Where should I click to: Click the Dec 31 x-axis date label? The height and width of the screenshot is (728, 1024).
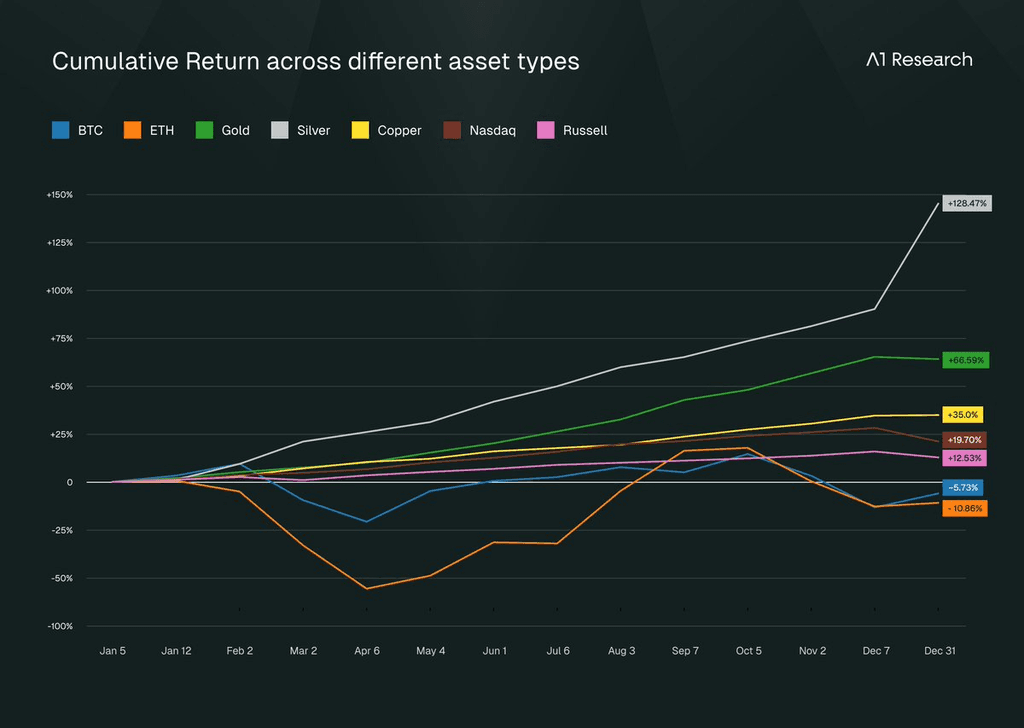pos(940,651)
